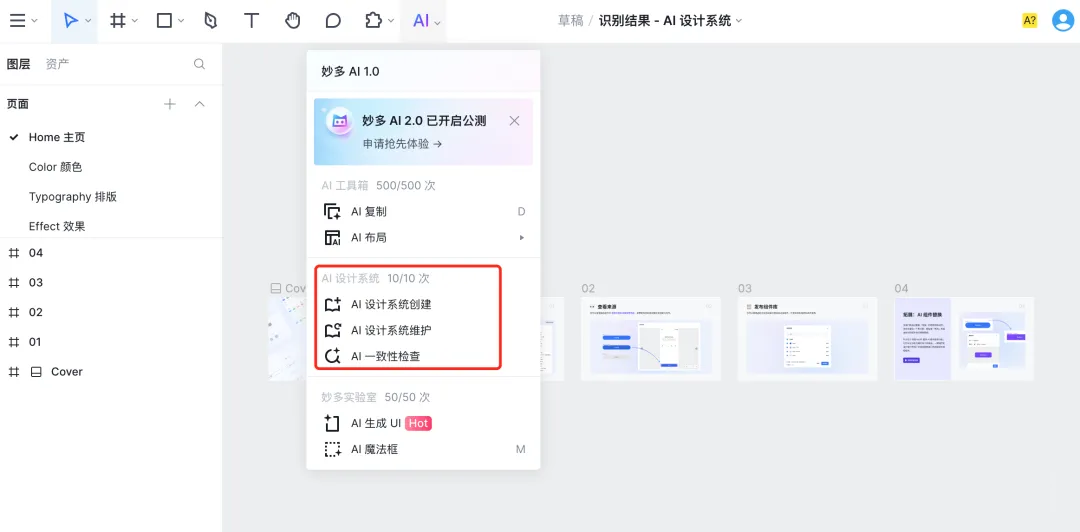Image resolution: width=1080 pixels, height=532 pixels.
Task: Click the 申请抢先体验 link
Action: 402,144
